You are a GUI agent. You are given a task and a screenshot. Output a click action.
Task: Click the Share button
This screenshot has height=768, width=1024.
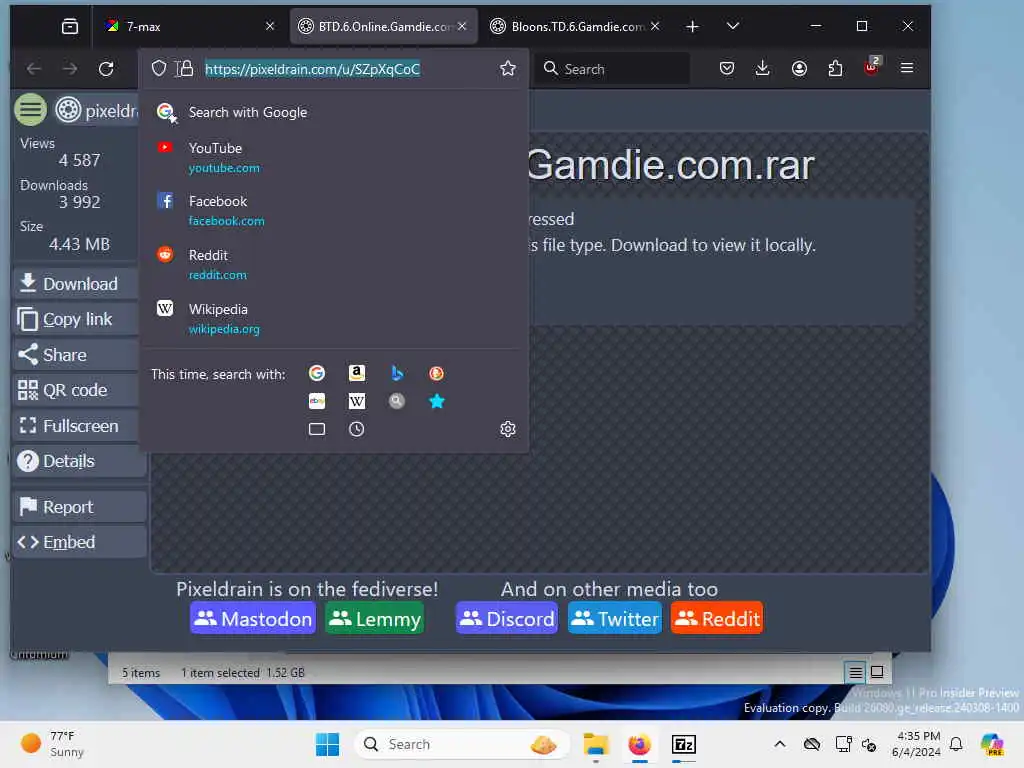click(x=76, y=355)
